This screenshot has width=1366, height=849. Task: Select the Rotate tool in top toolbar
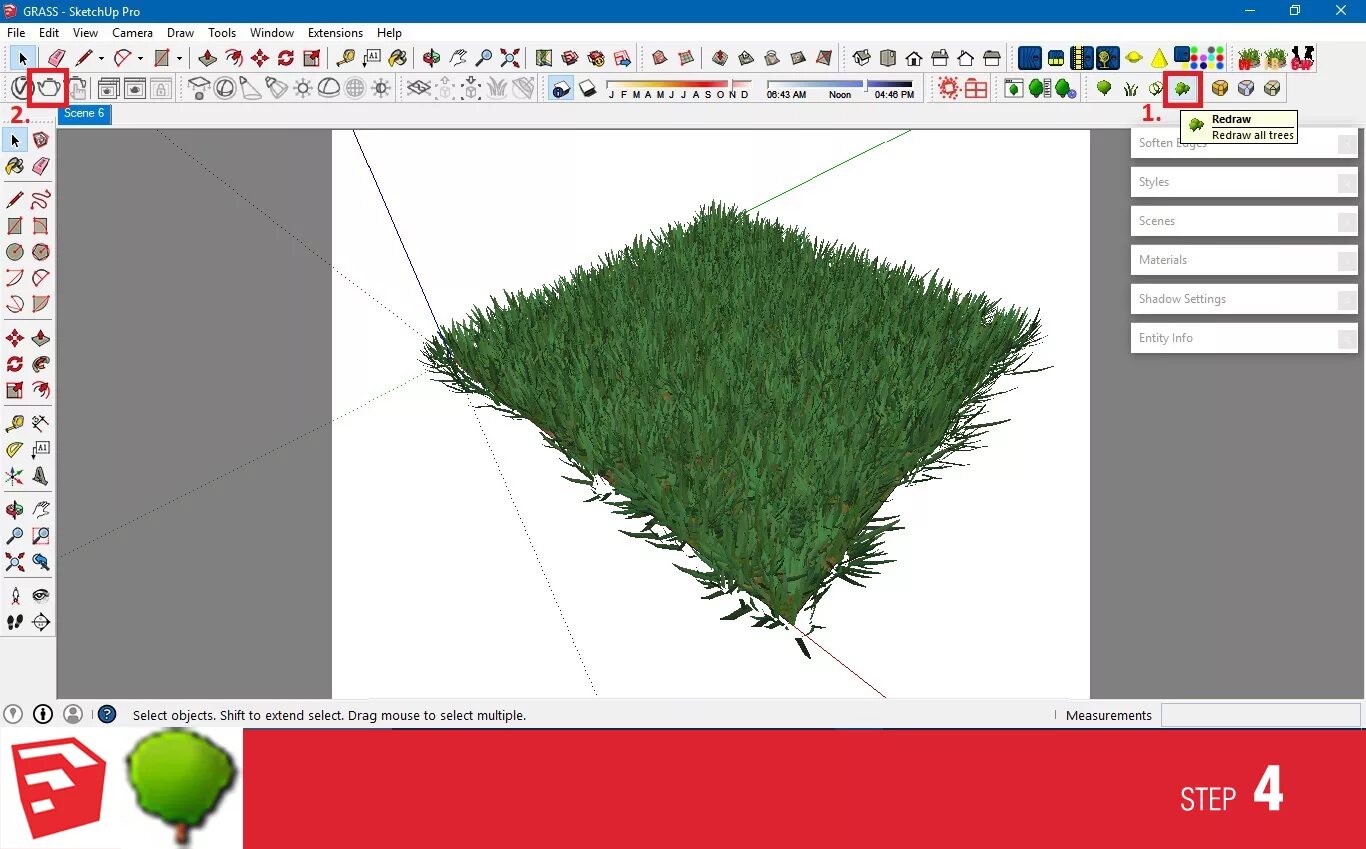tap(286, 58)
